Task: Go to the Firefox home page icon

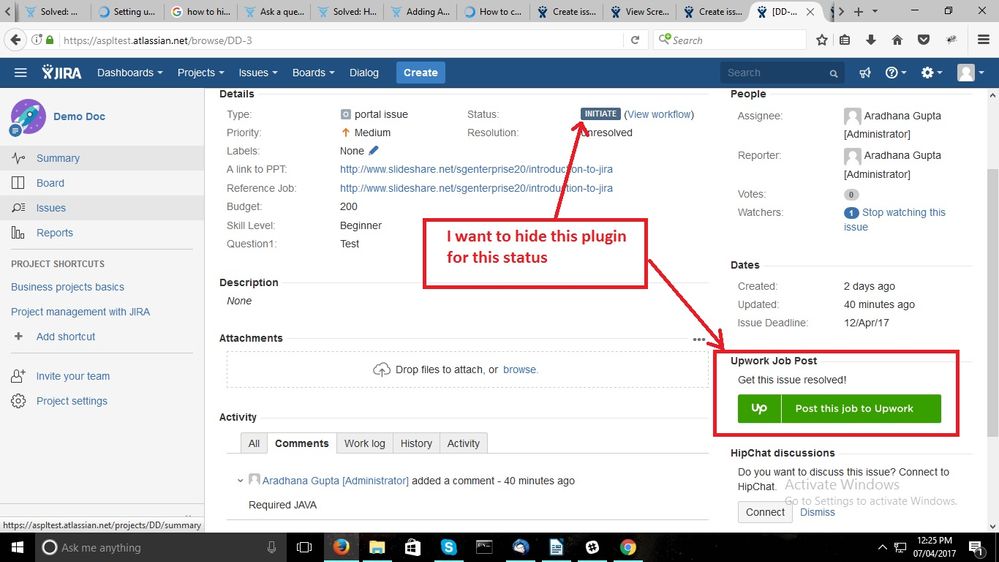Action: point(897,40)
